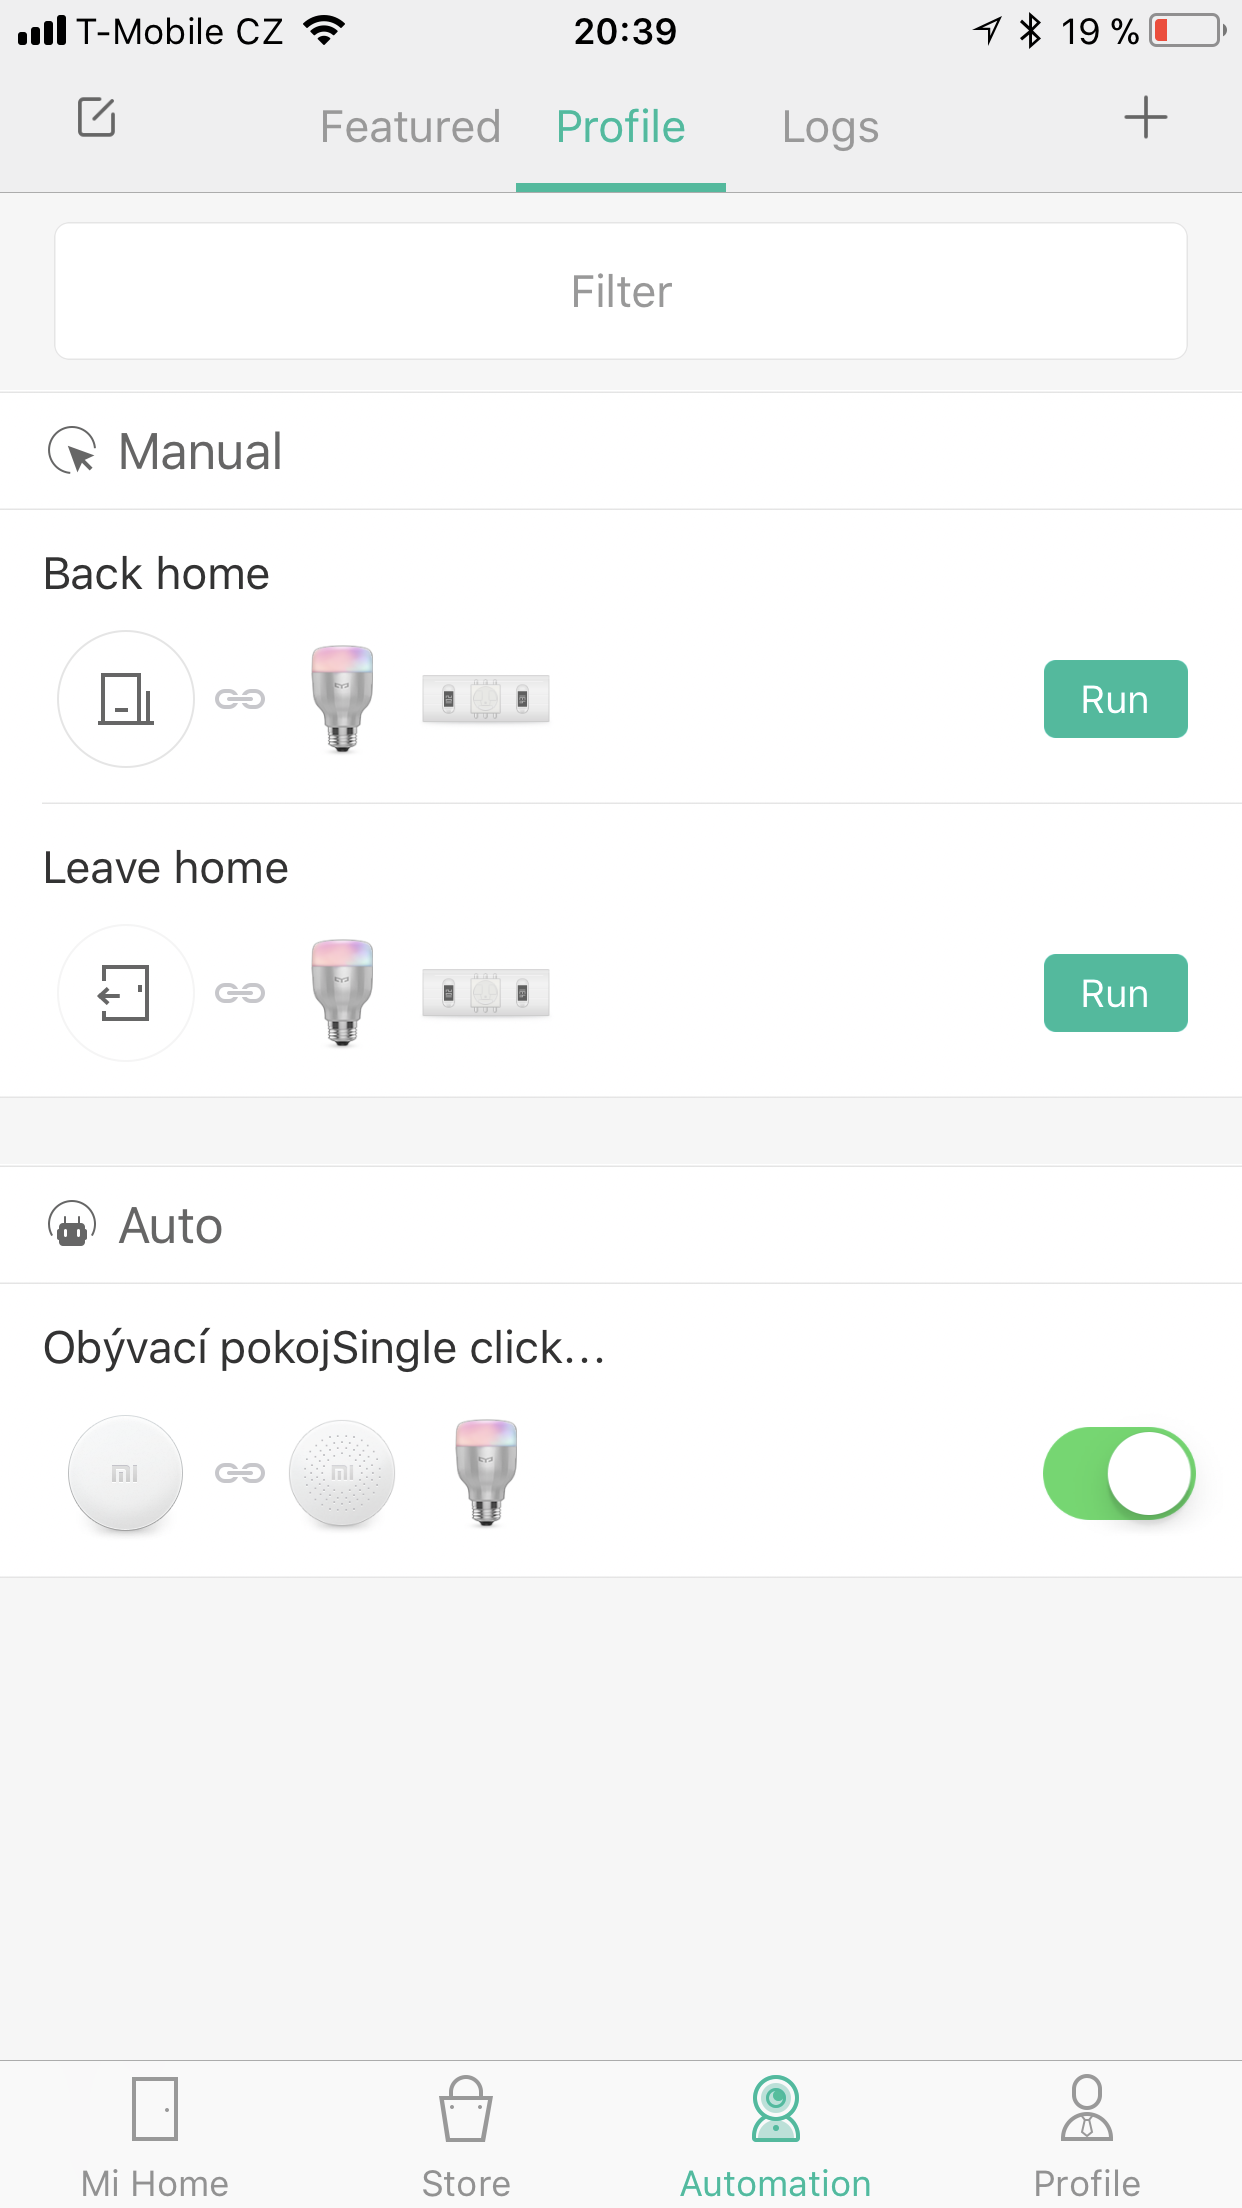
Task: Tap the LED strip in Back home
Action: click(486, 699)
